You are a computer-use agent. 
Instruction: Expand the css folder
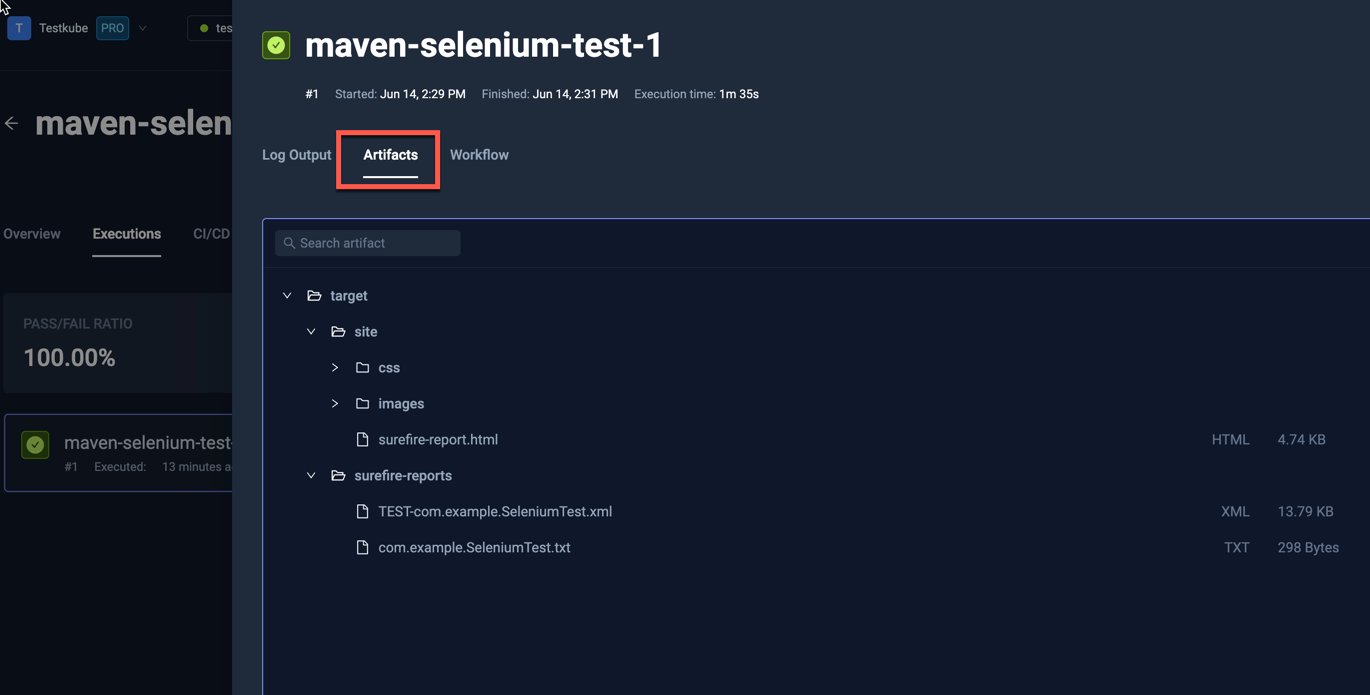tap(335, 367)
